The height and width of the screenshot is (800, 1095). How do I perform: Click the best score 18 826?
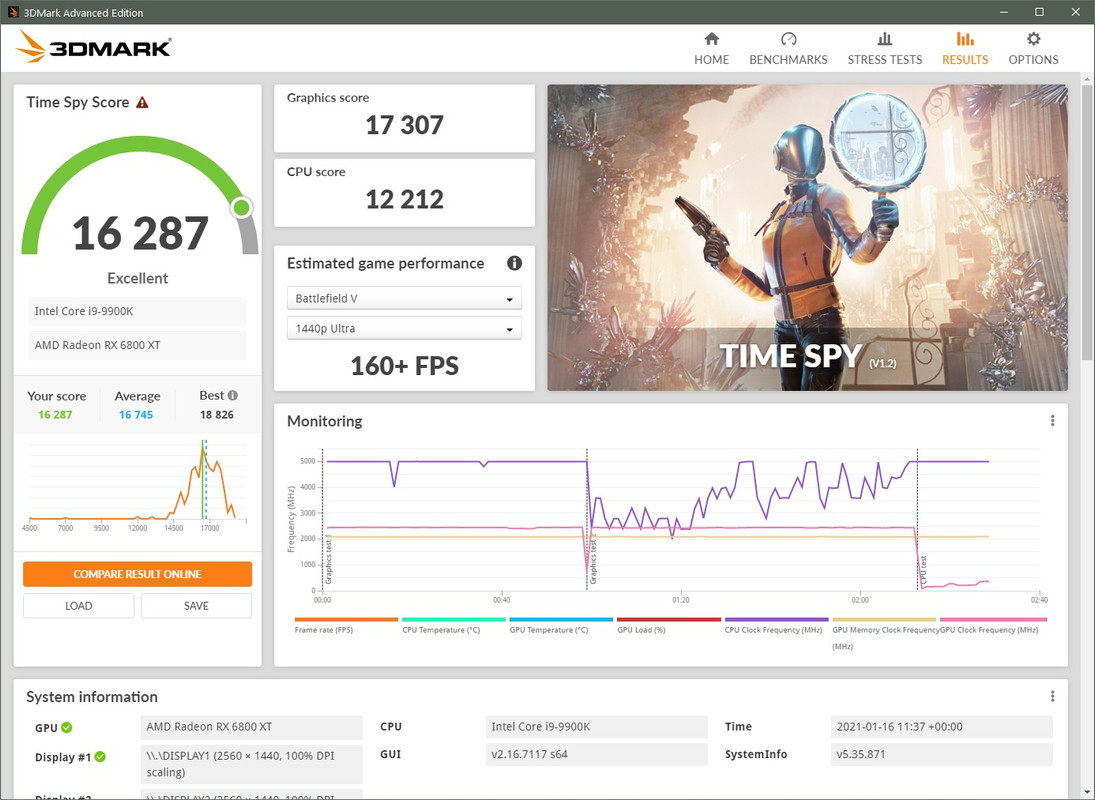pos(216,415)
